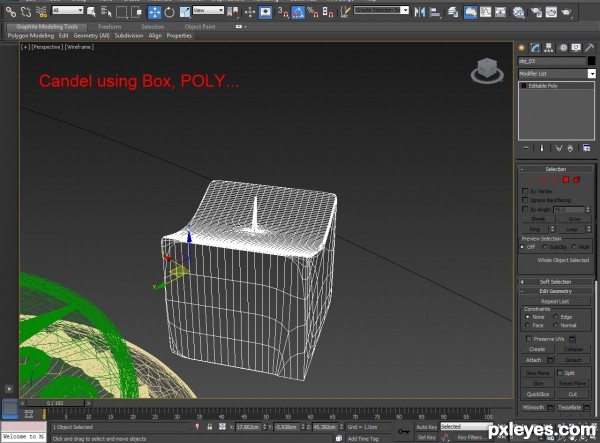The height and width of the screenshot is (443, 600).
Task: Open the View reference coordinate dropdown
Action: 208,10
